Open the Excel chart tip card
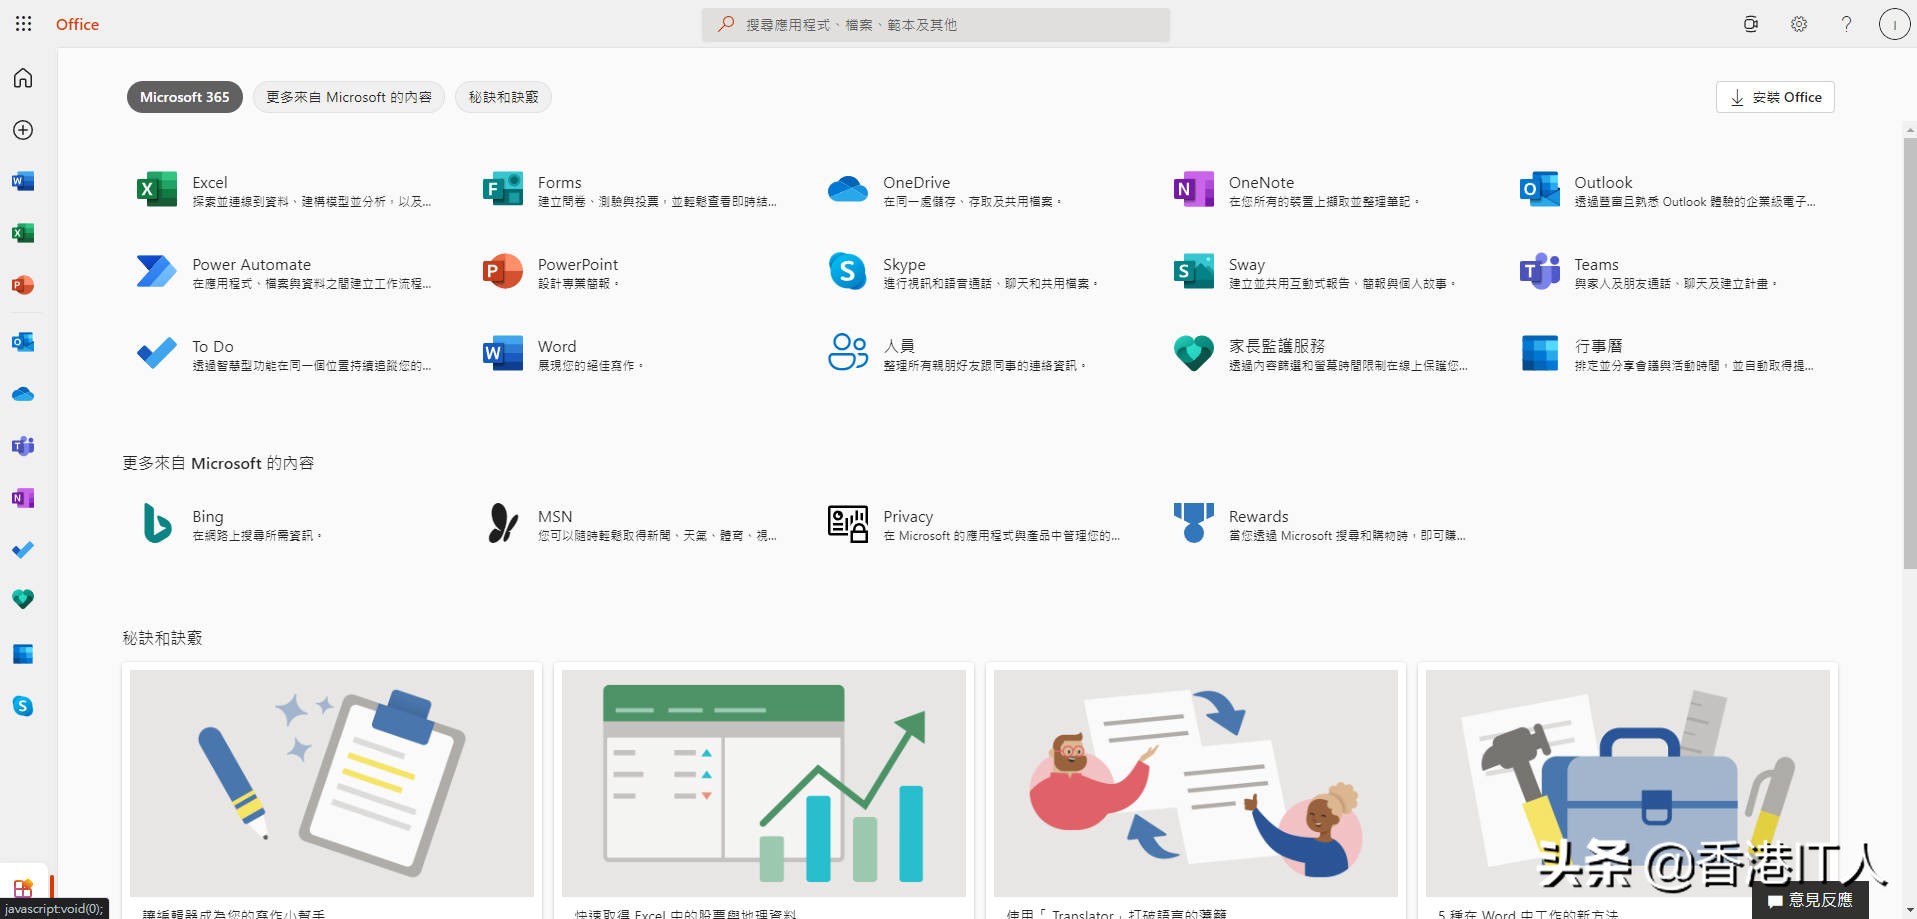Viewport: 1917px width, 919px height. point(764,790)
